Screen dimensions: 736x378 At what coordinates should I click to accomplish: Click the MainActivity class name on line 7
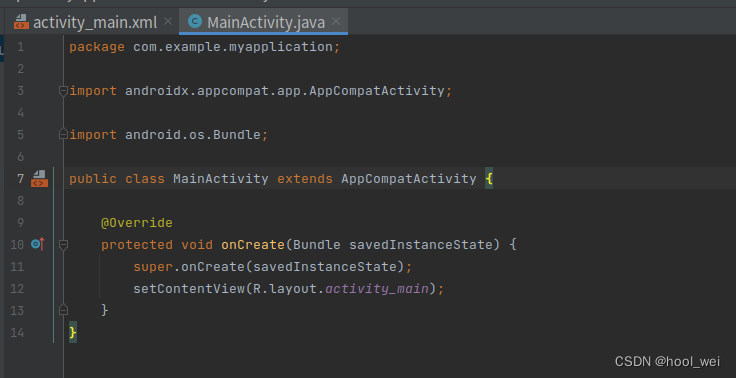(221, 179)
